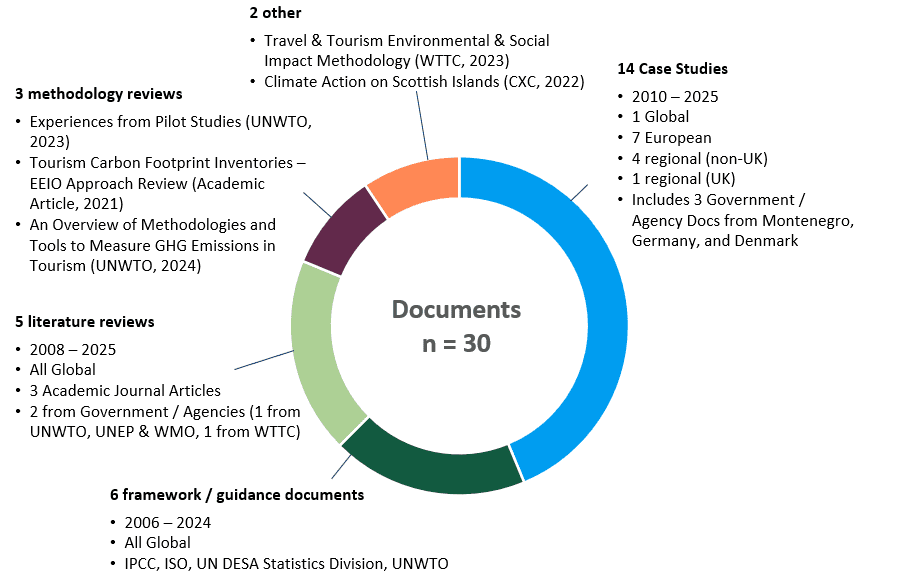Select the 14 Case Studies heading
This screenshot has width=902, height=587.
[672, 69]
